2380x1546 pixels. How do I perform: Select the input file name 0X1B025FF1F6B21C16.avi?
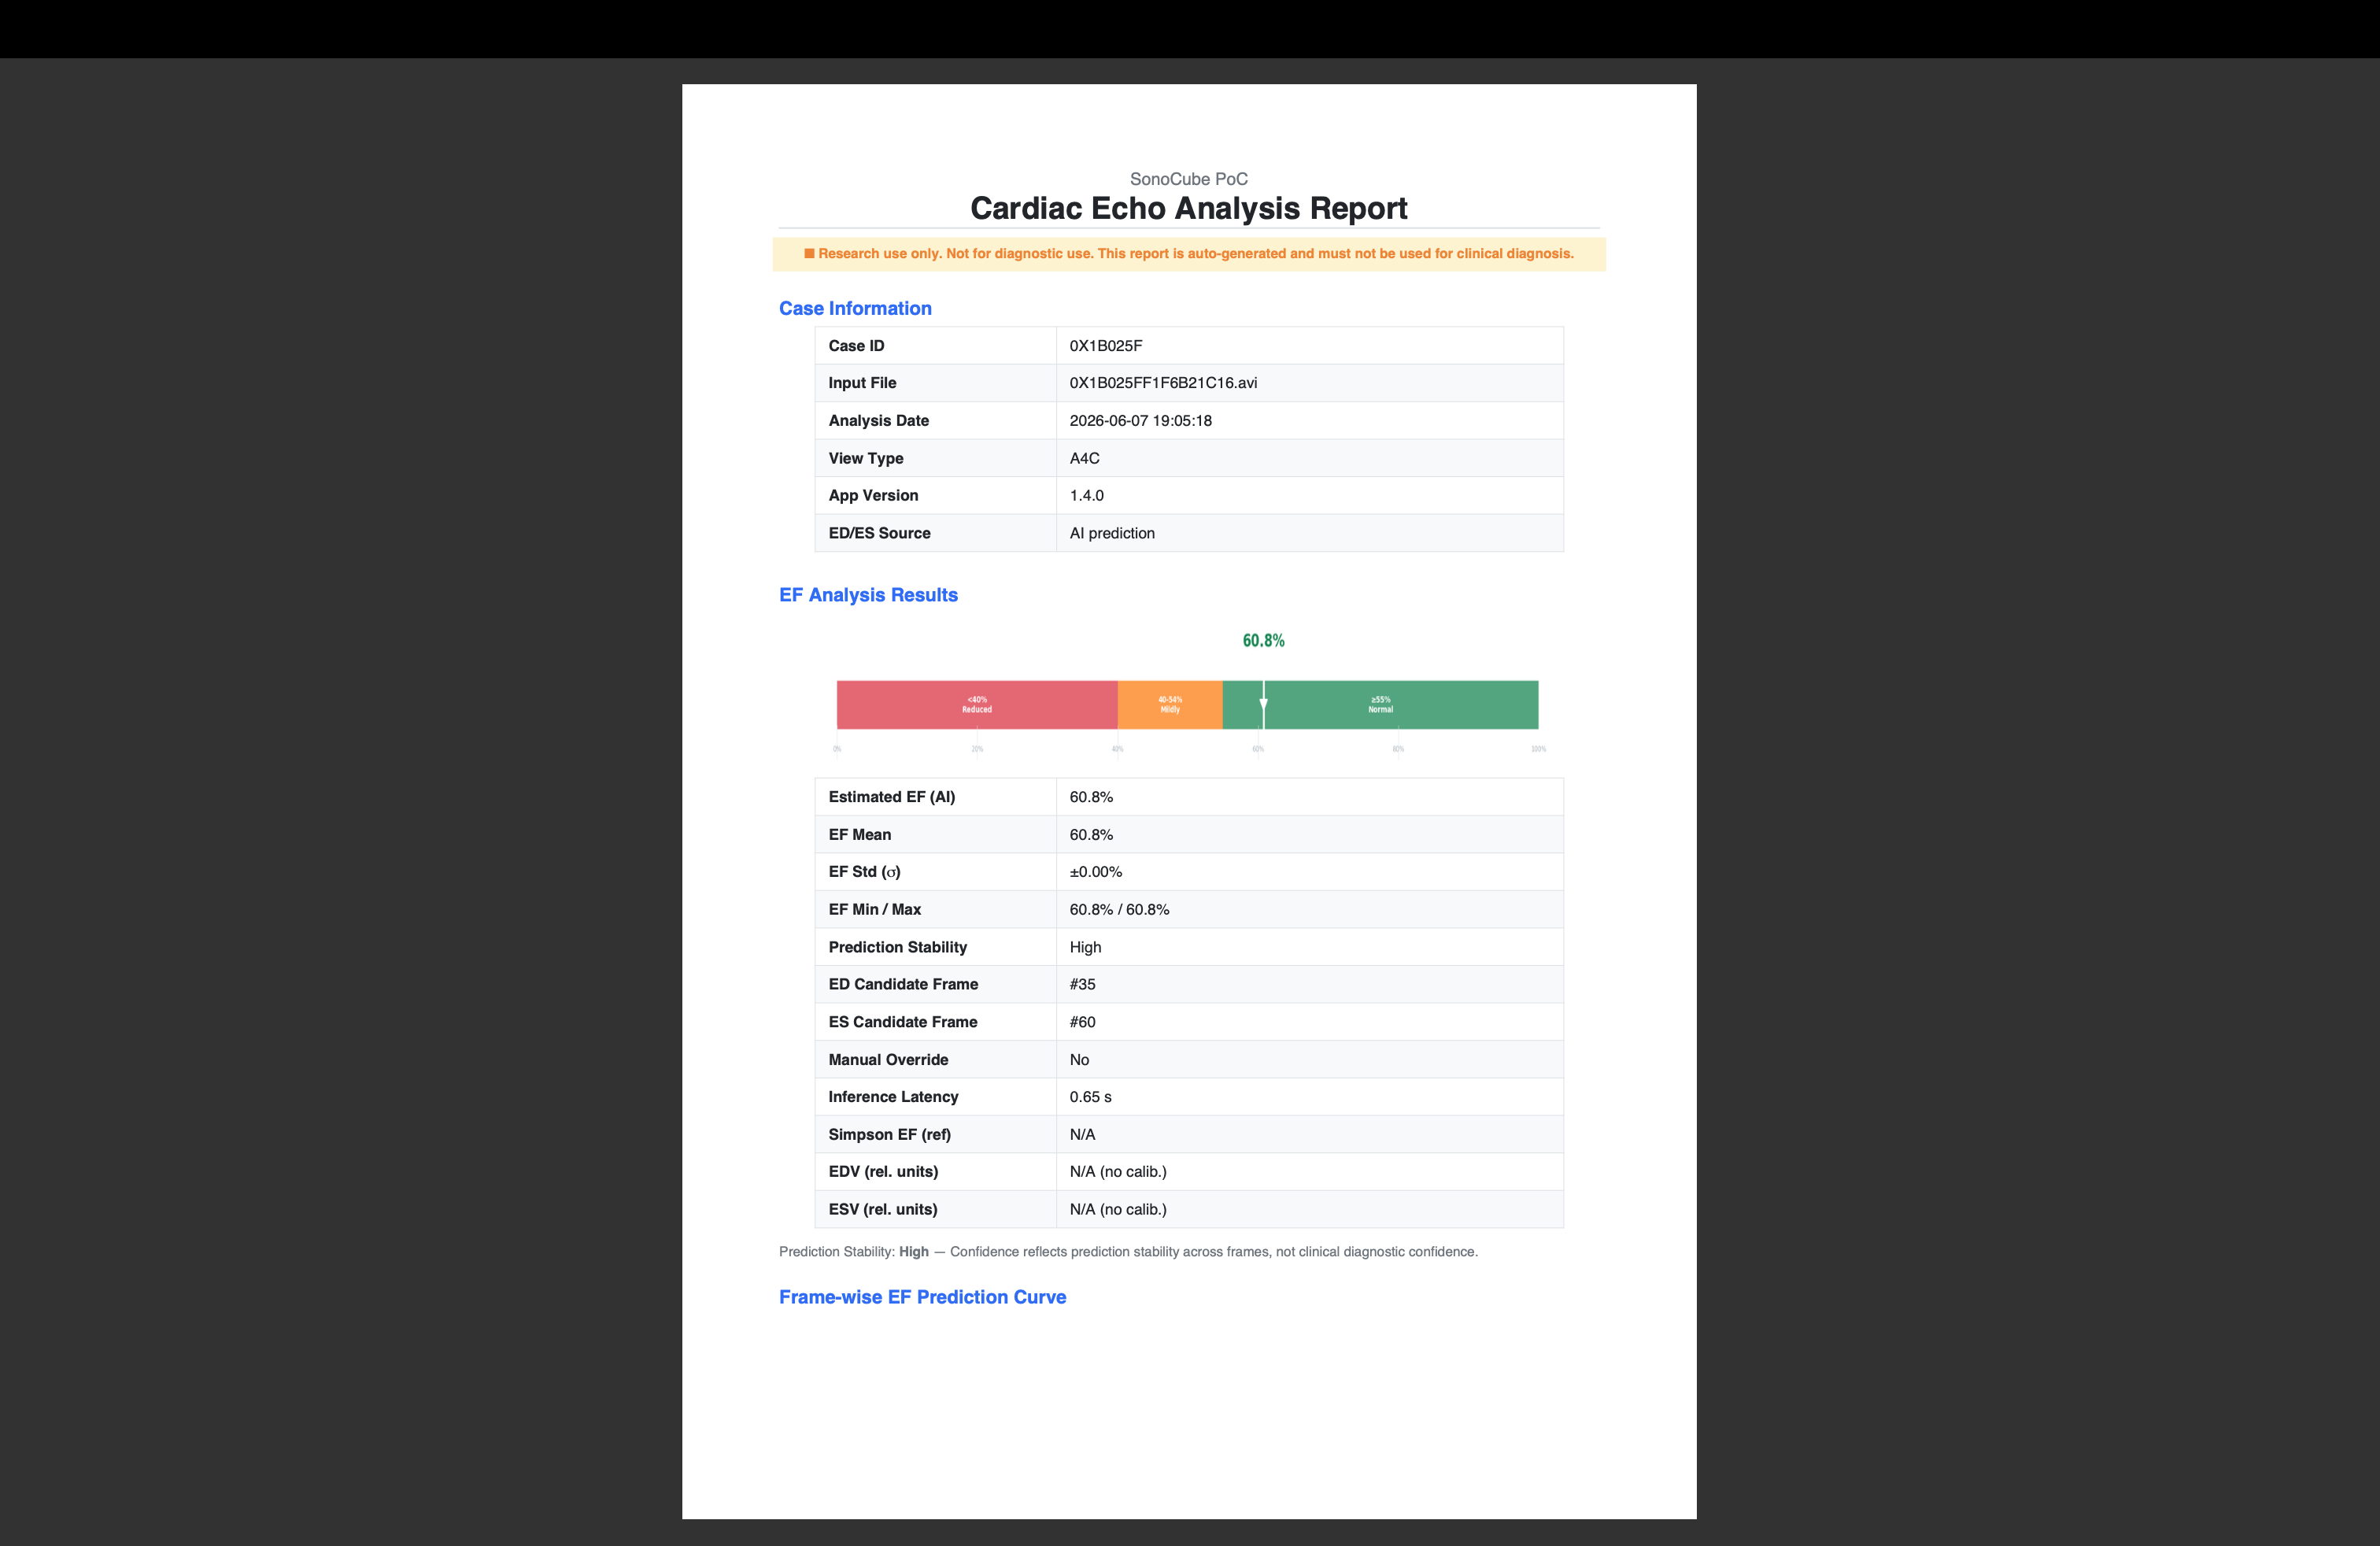(1163, 383)
